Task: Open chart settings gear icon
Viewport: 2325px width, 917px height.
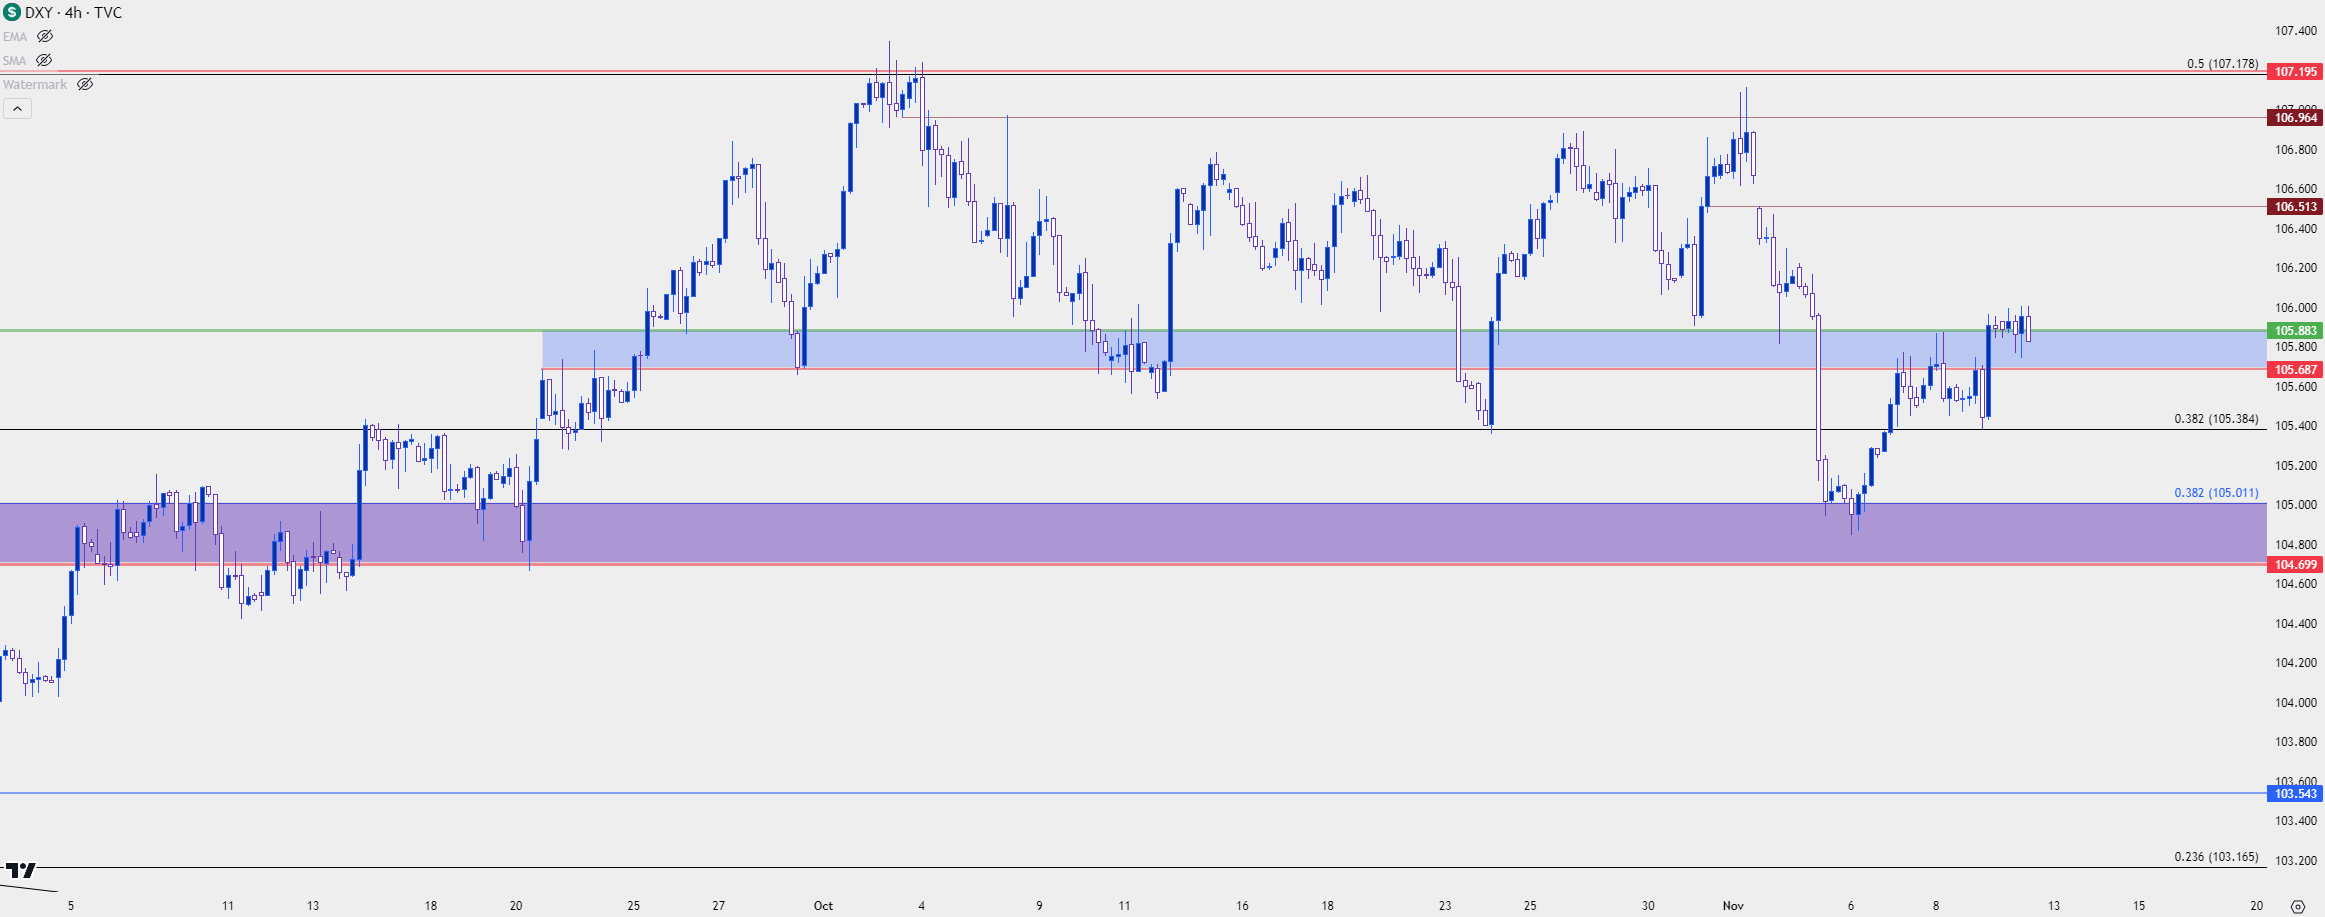Action: coord(2297,906)
